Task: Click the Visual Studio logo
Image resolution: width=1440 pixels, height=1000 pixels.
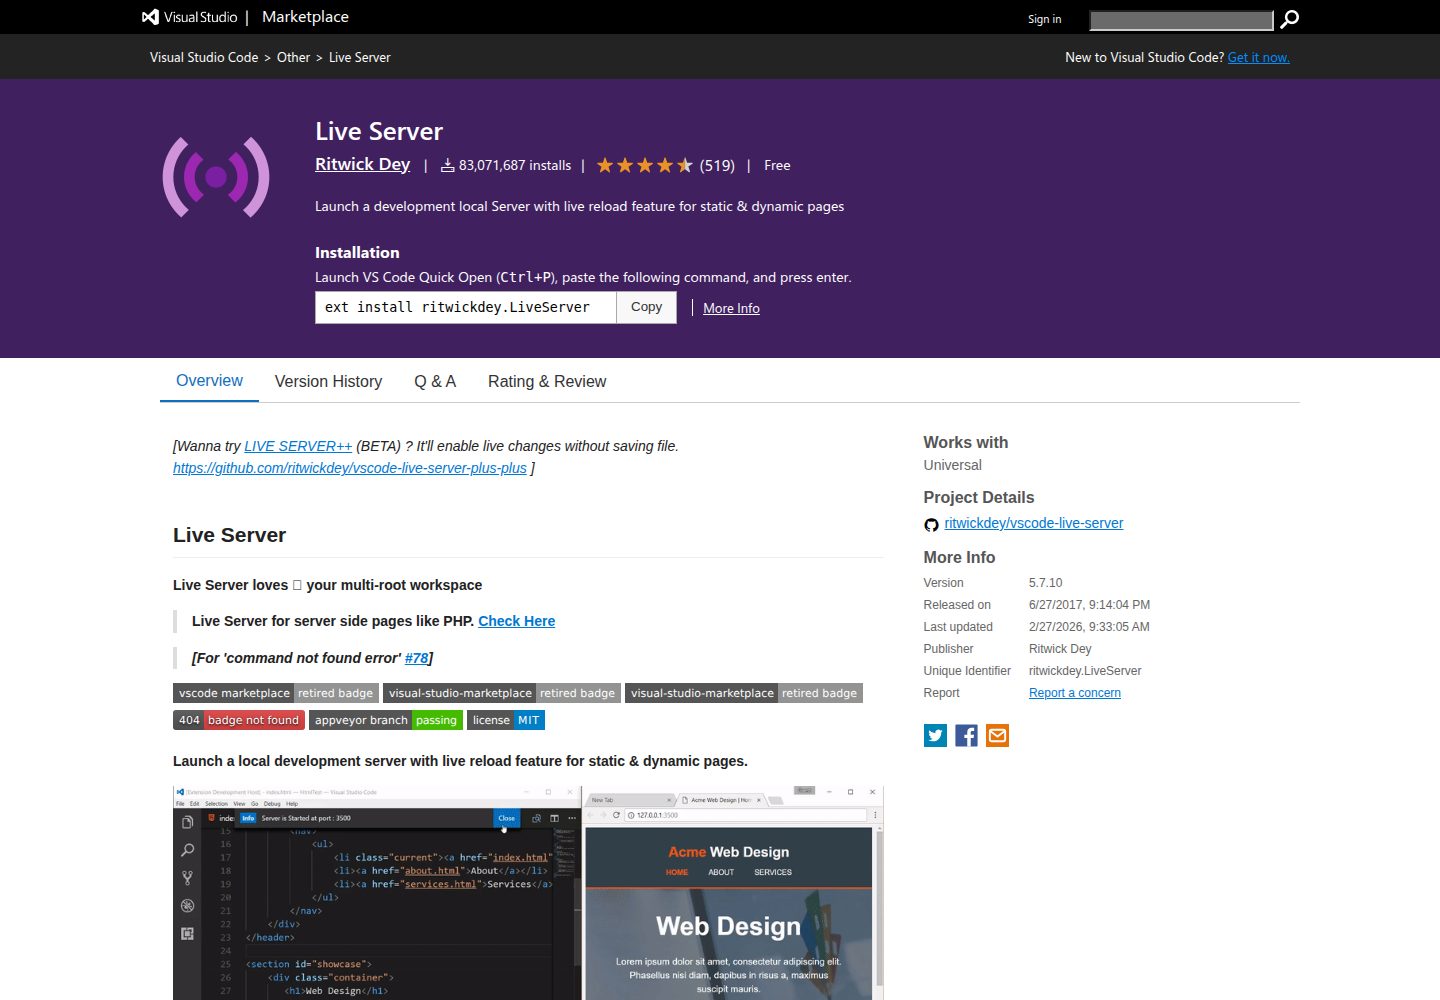Action: point(189,17)
